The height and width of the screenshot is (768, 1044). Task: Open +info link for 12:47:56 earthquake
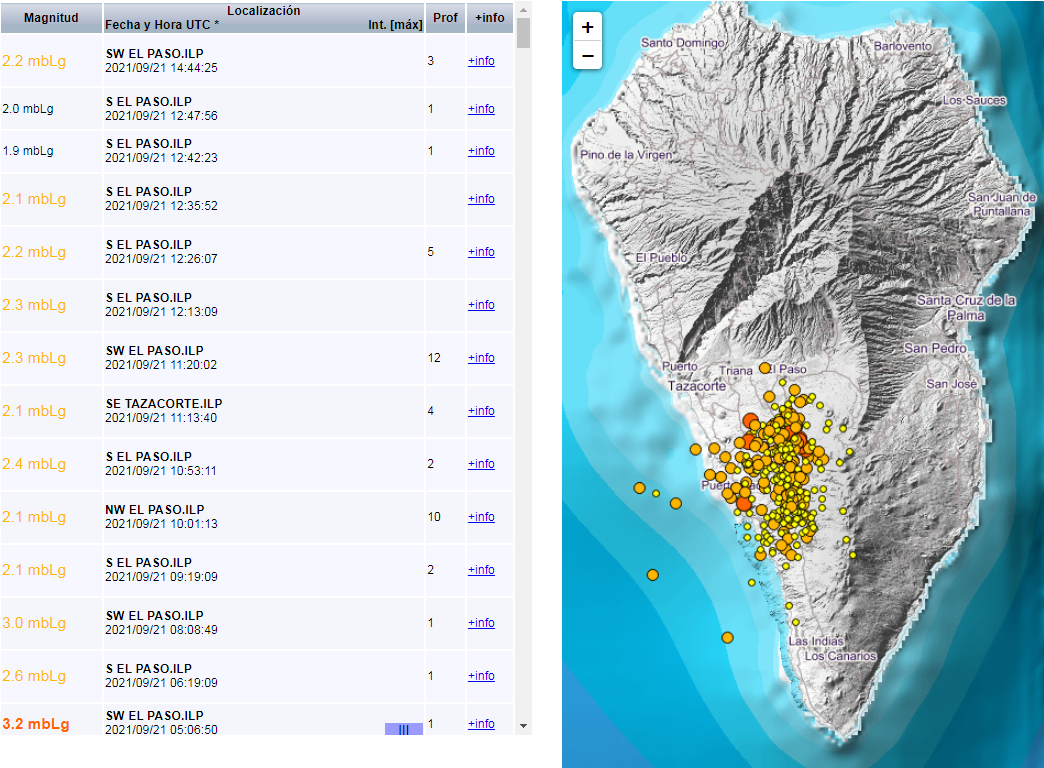point(481,109)
